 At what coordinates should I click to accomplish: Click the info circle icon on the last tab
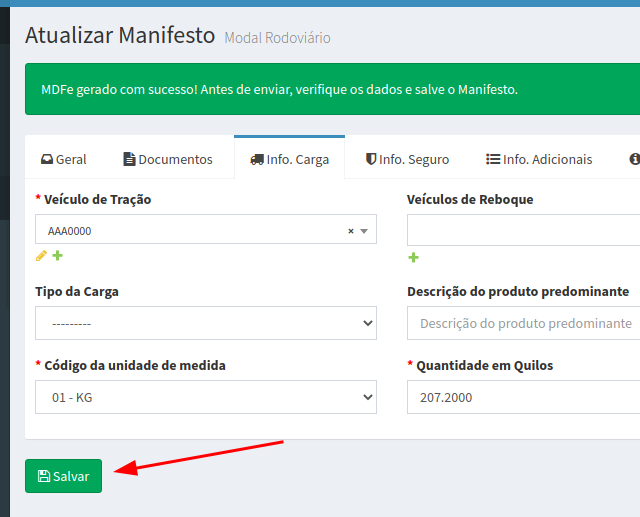(634, 159)
